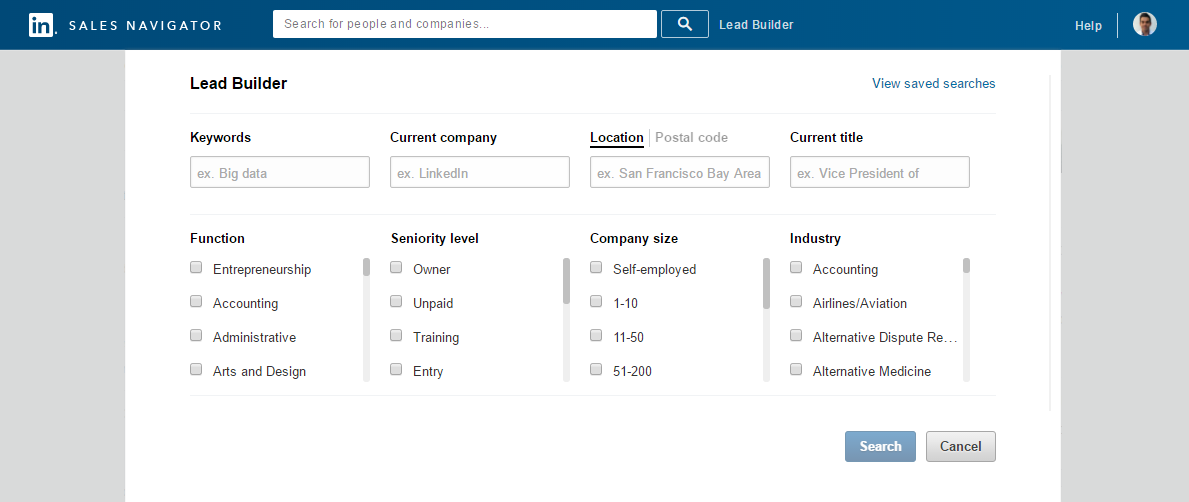Open View saved searches link
The height and width of the screenshot is (502, 1189).
click(933, 83)
